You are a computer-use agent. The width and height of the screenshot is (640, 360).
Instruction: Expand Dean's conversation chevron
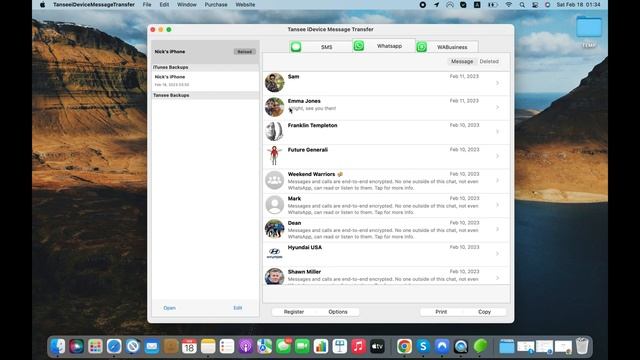[498, 229]
